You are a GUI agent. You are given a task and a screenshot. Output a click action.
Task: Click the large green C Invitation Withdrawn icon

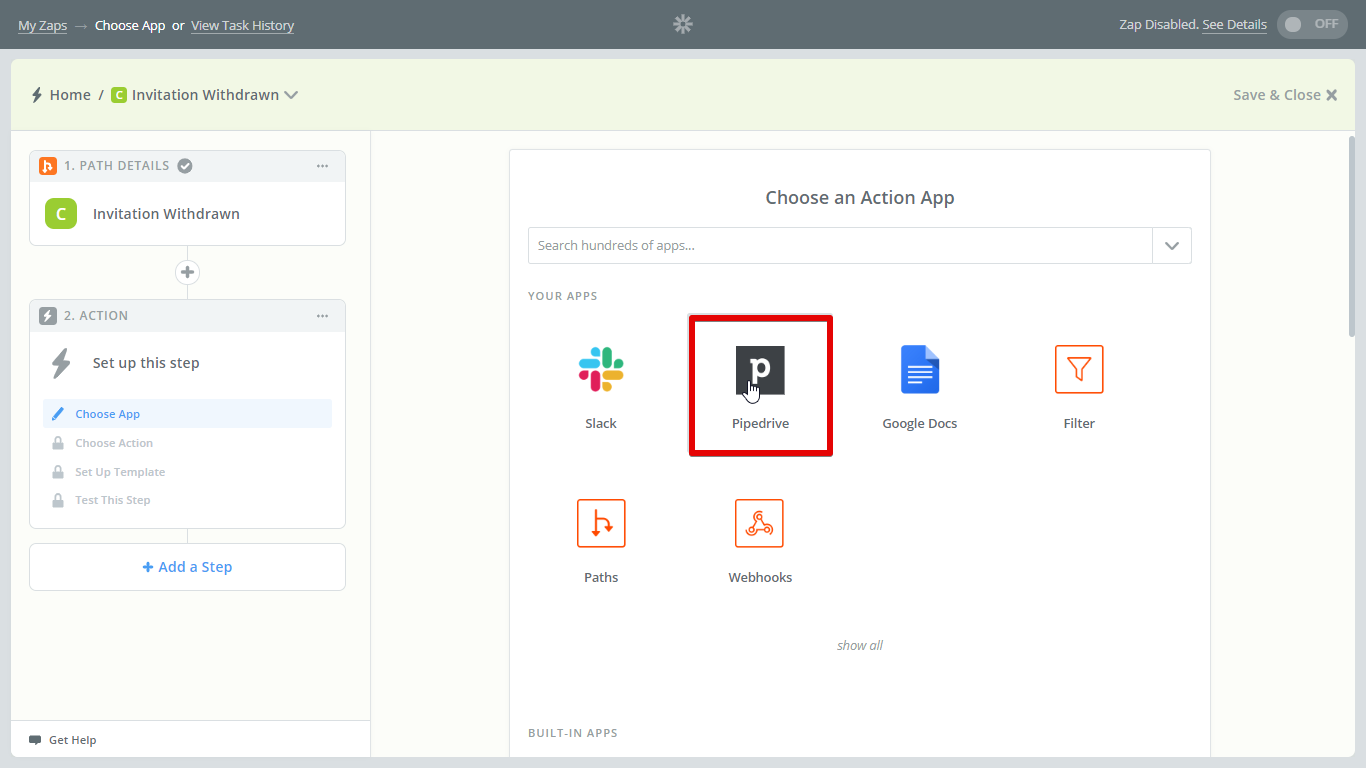61,214
